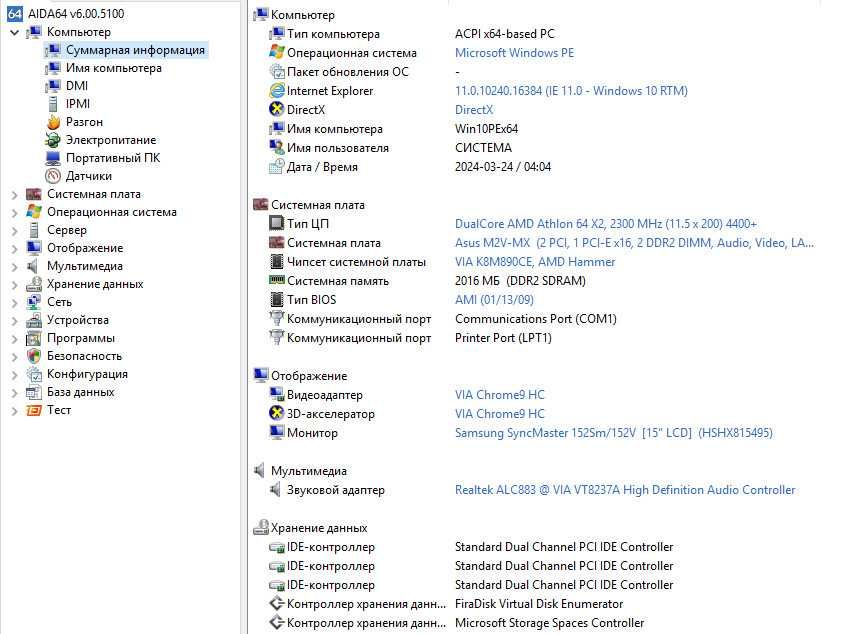The height and width of the screenshot is (634, 857).
Task: Click the Пакет обновления ОС icon
Action: pos(277,71)
